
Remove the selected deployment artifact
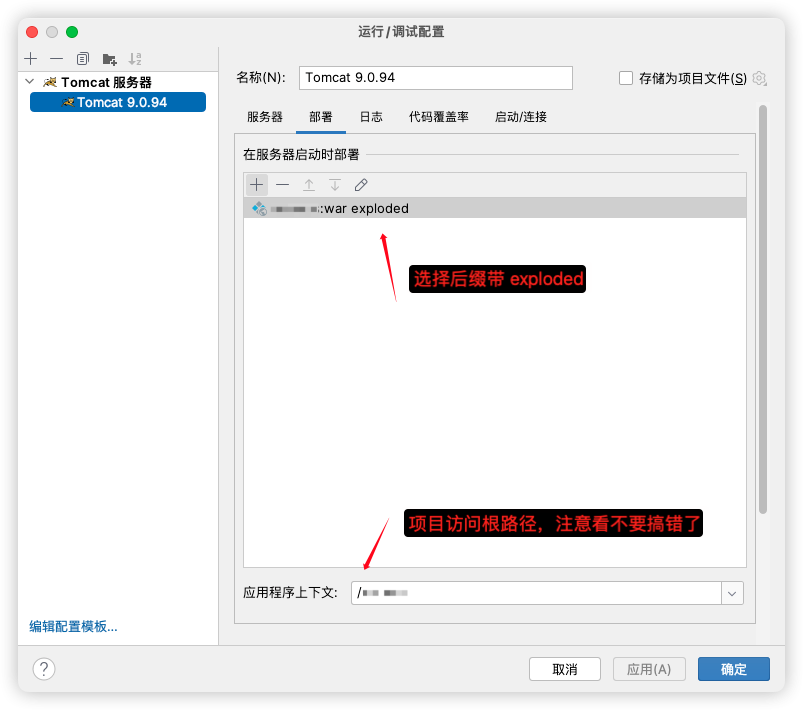tap(283, 184)
